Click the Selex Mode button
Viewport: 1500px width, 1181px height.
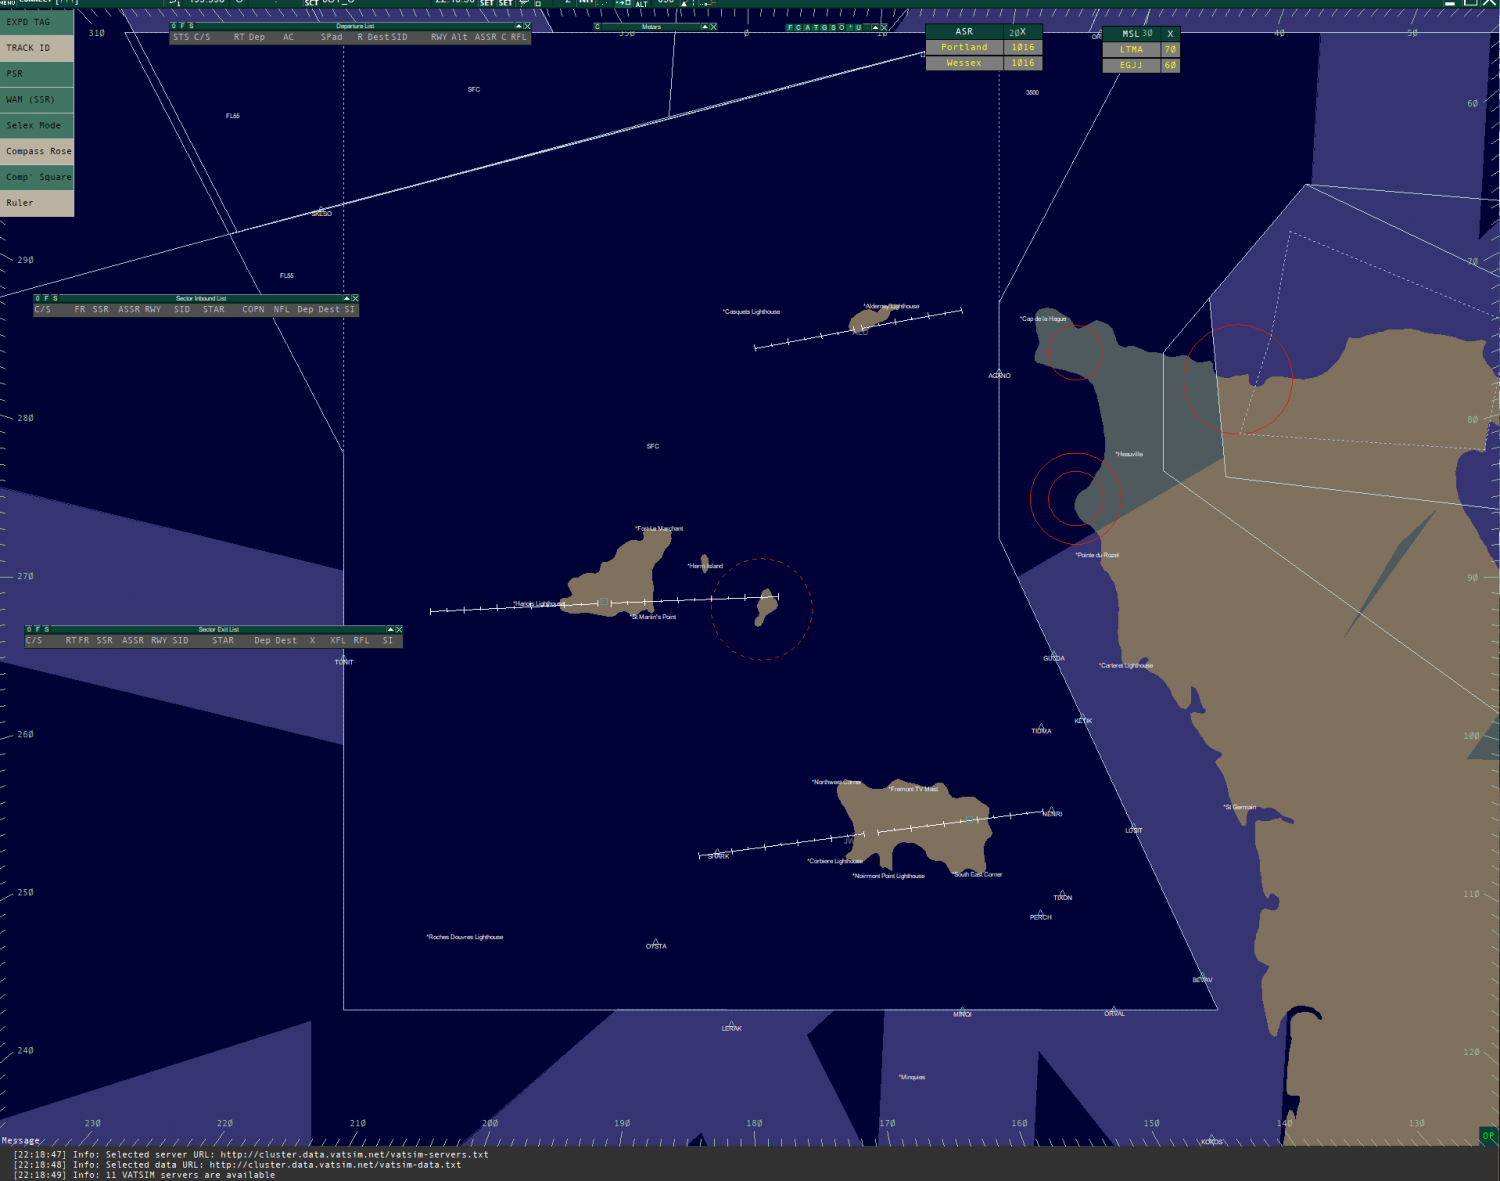[x=37, y=126]
